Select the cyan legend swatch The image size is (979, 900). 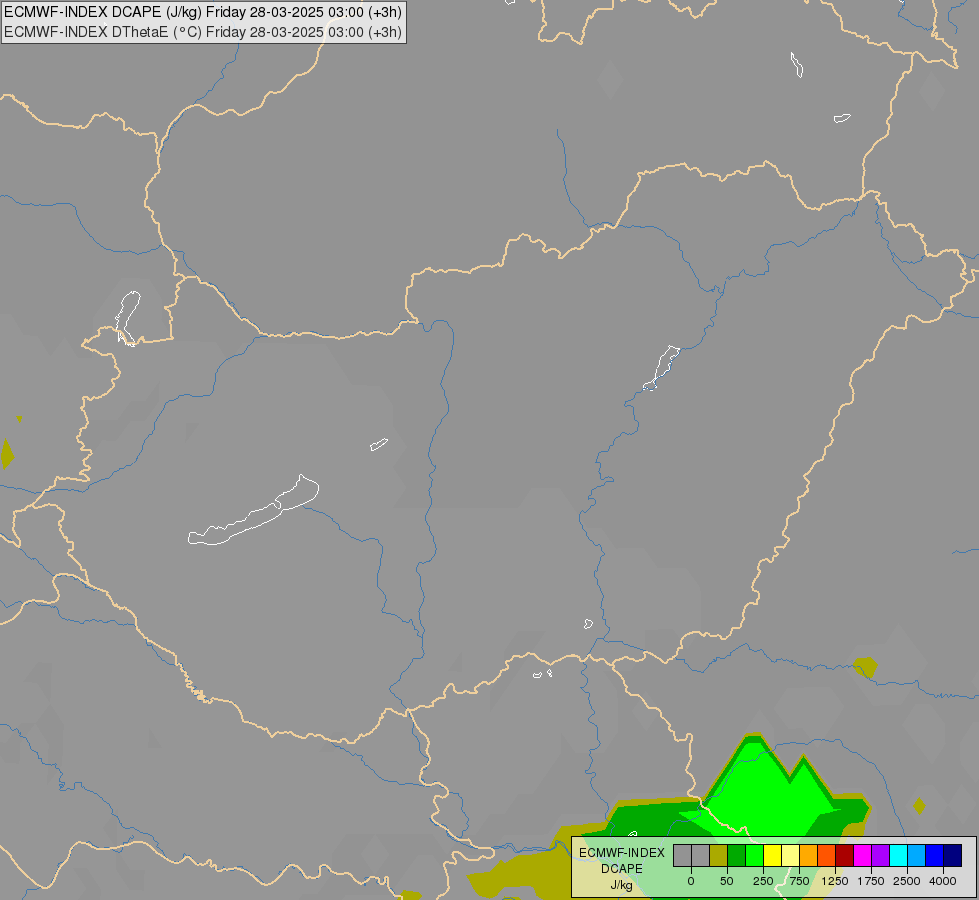click(x=898, y=855)
